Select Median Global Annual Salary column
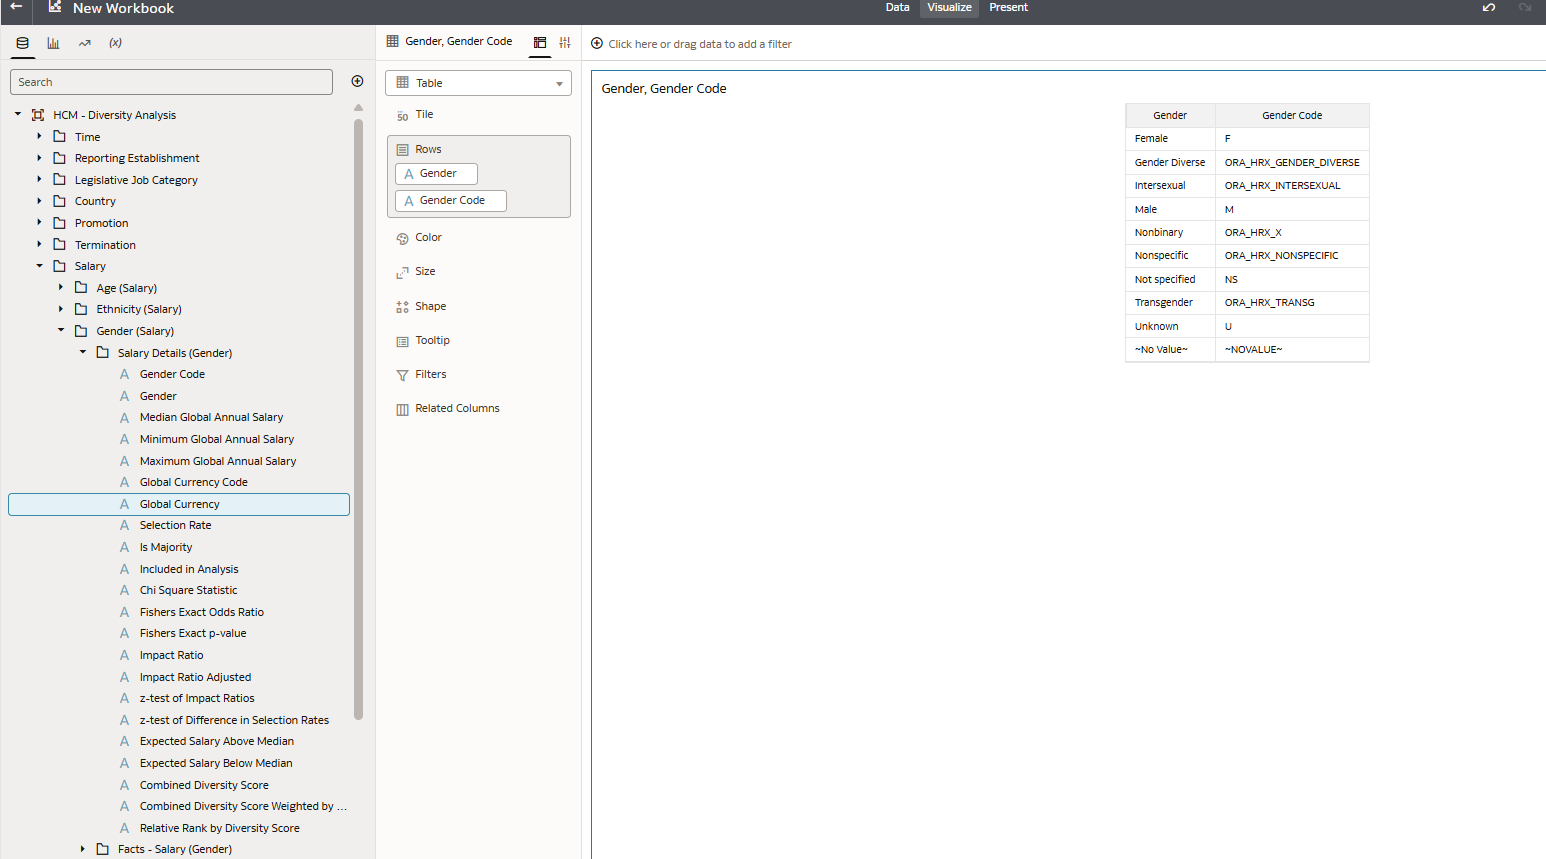This screenshot has width=1546, height=859. [x=211, y=417]
